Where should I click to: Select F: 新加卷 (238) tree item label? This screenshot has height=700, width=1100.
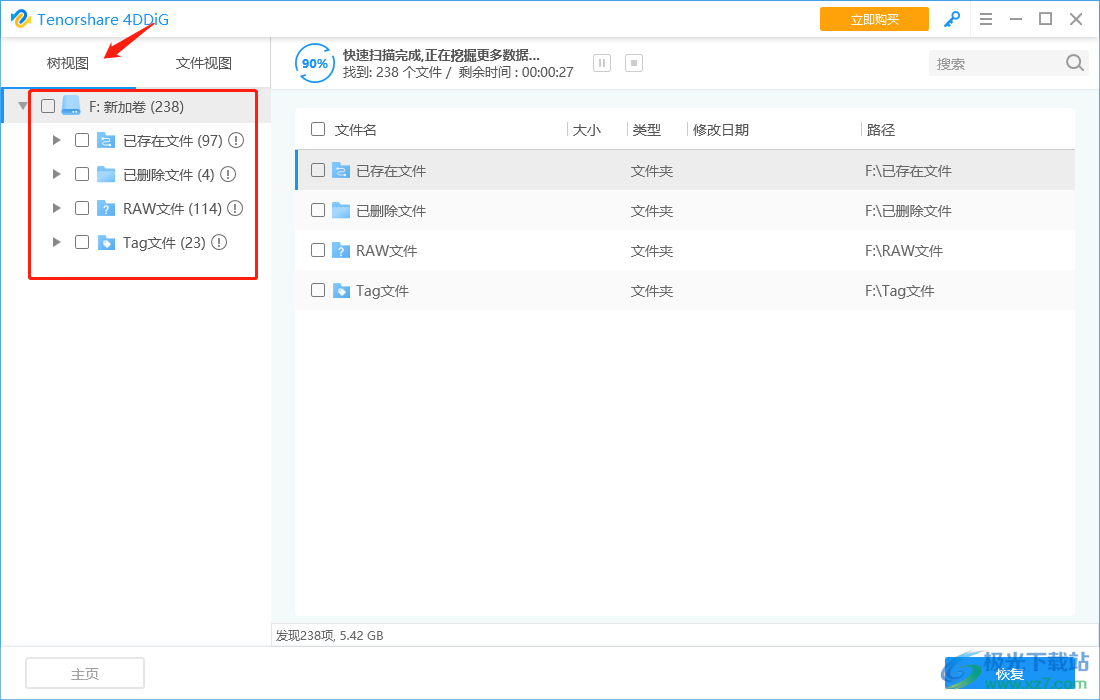click(x=136, y=107)
